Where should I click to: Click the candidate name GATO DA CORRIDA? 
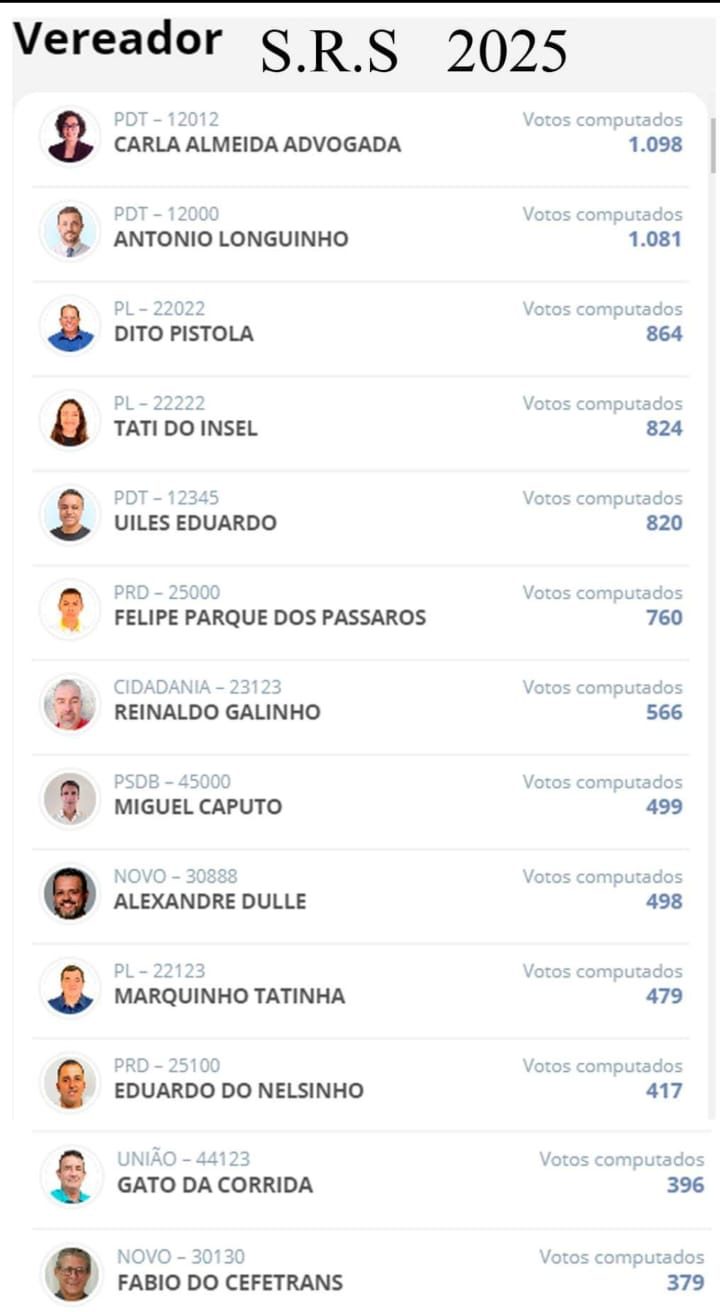pyautogui.click(x=215, y=1185)
